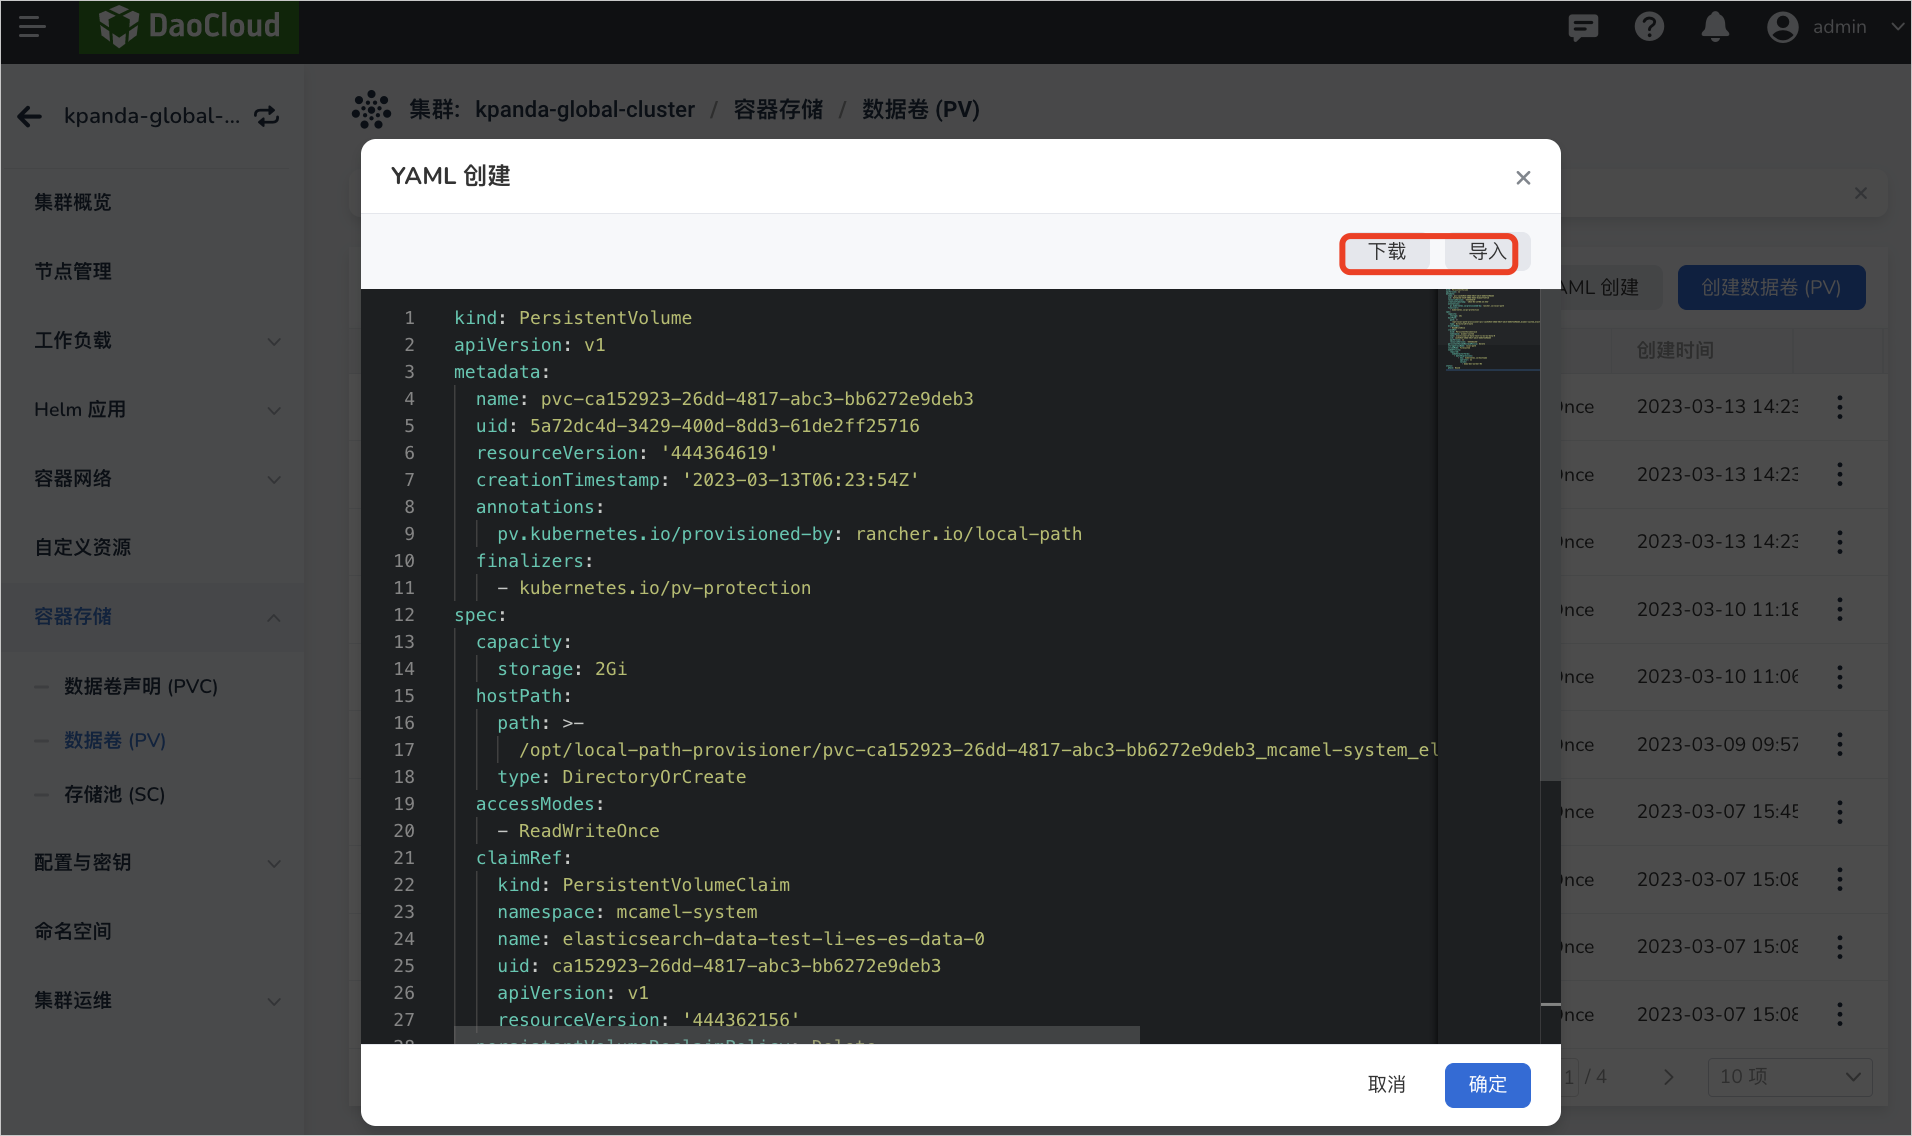Dismiss the banner behind the dialog
Viewport: 1912px width, 1136px height.
click(1861, 193)
